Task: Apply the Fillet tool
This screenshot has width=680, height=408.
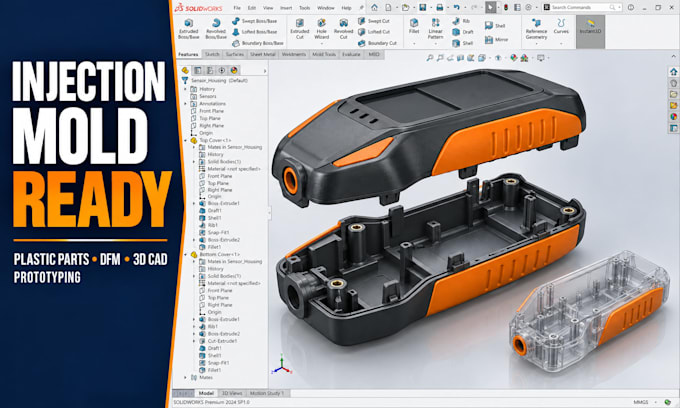Action: [414, 26]
